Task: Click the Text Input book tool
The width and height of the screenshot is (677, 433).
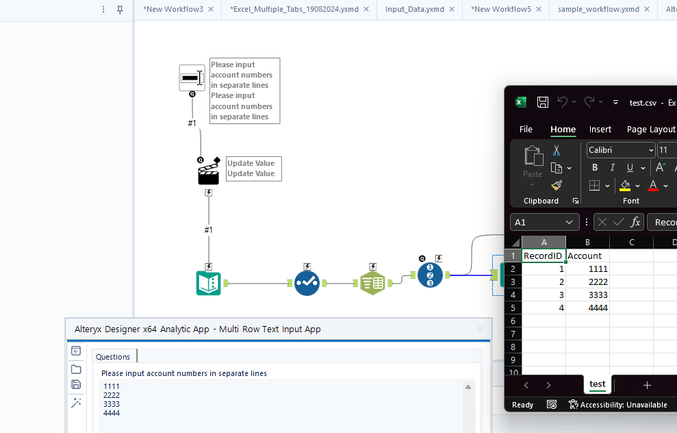Action: 209,283
